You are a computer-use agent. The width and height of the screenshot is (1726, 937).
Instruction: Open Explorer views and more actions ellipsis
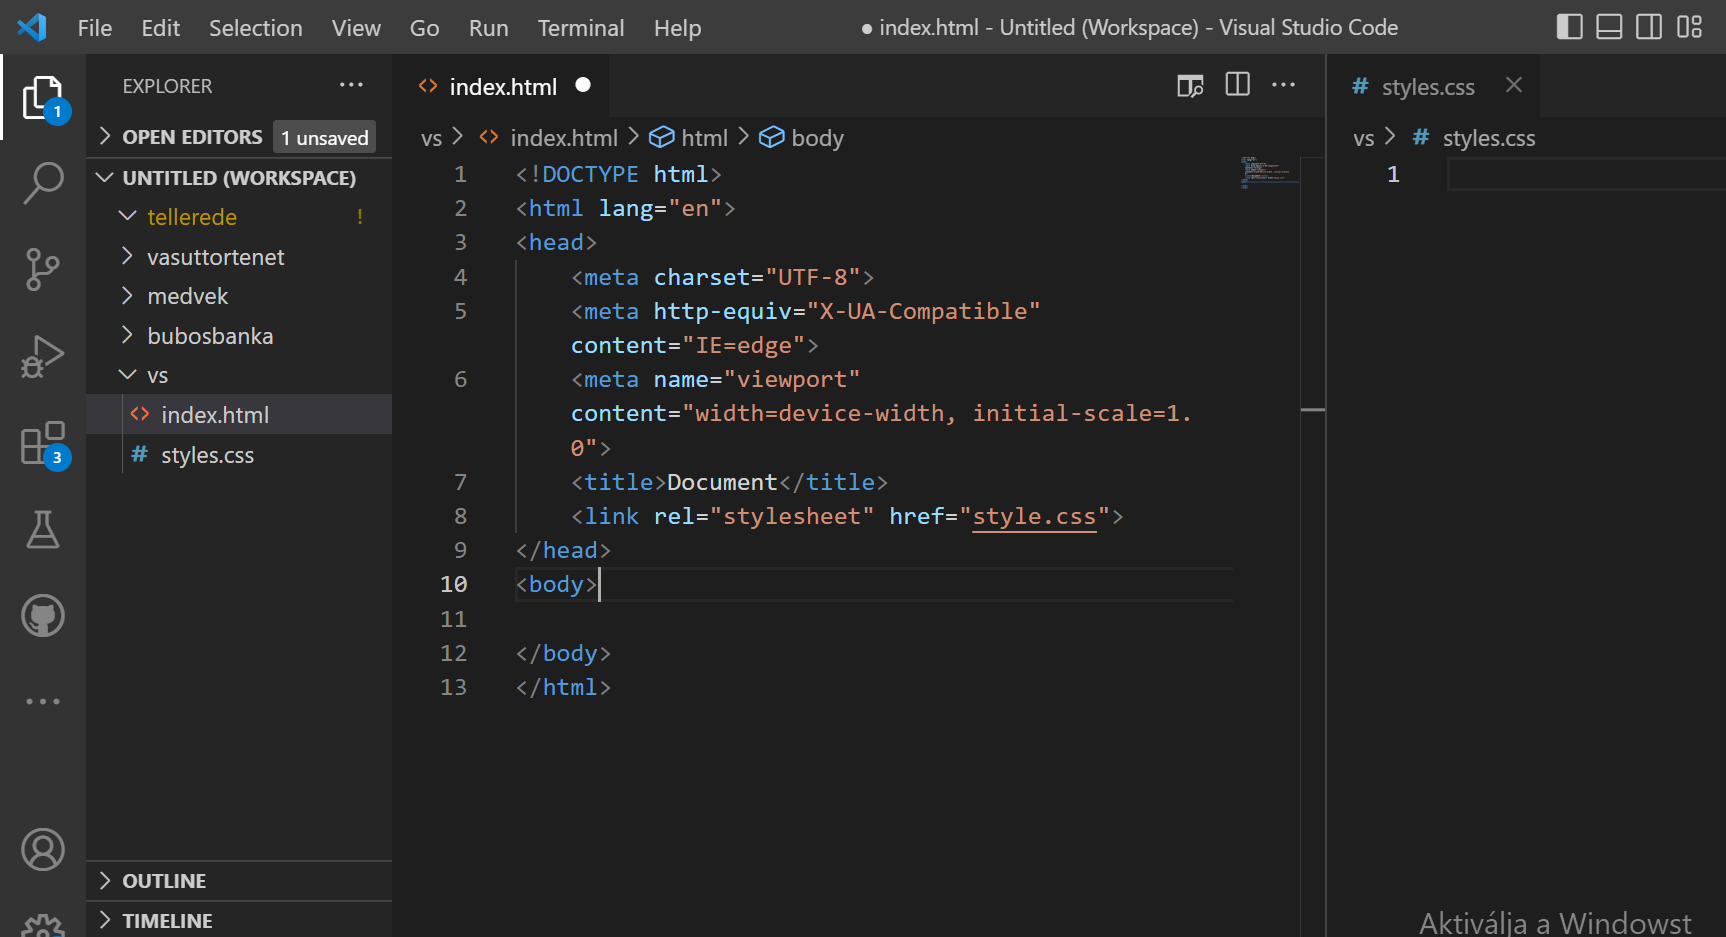coord(351,86)
